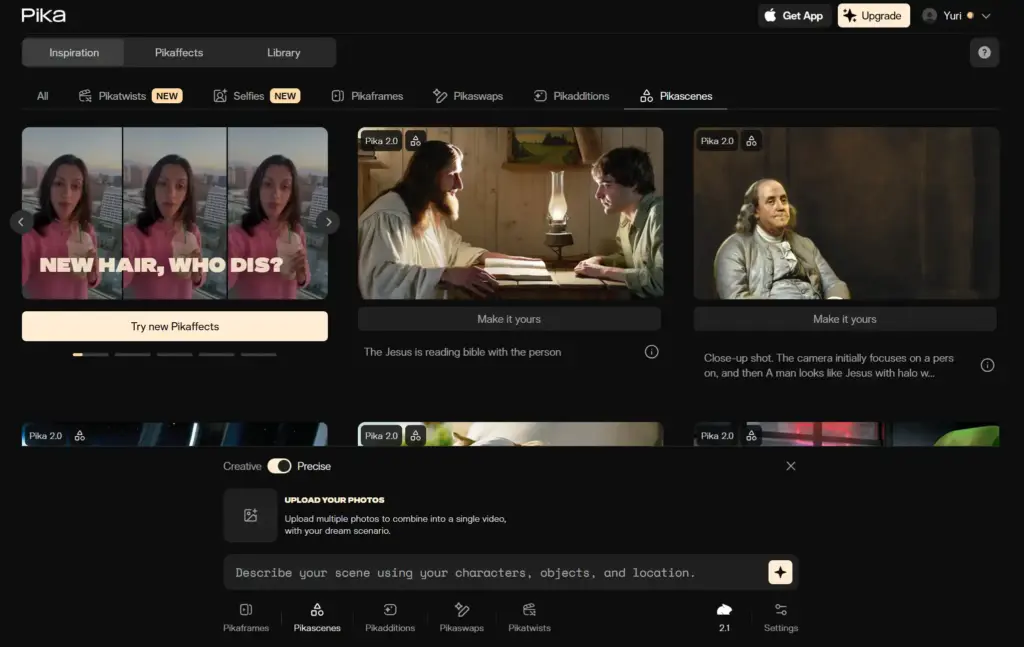Image resolution: width=1024 pixels, height=647 pixels.
Task: Click the Upgrade button
Action: 874,16
